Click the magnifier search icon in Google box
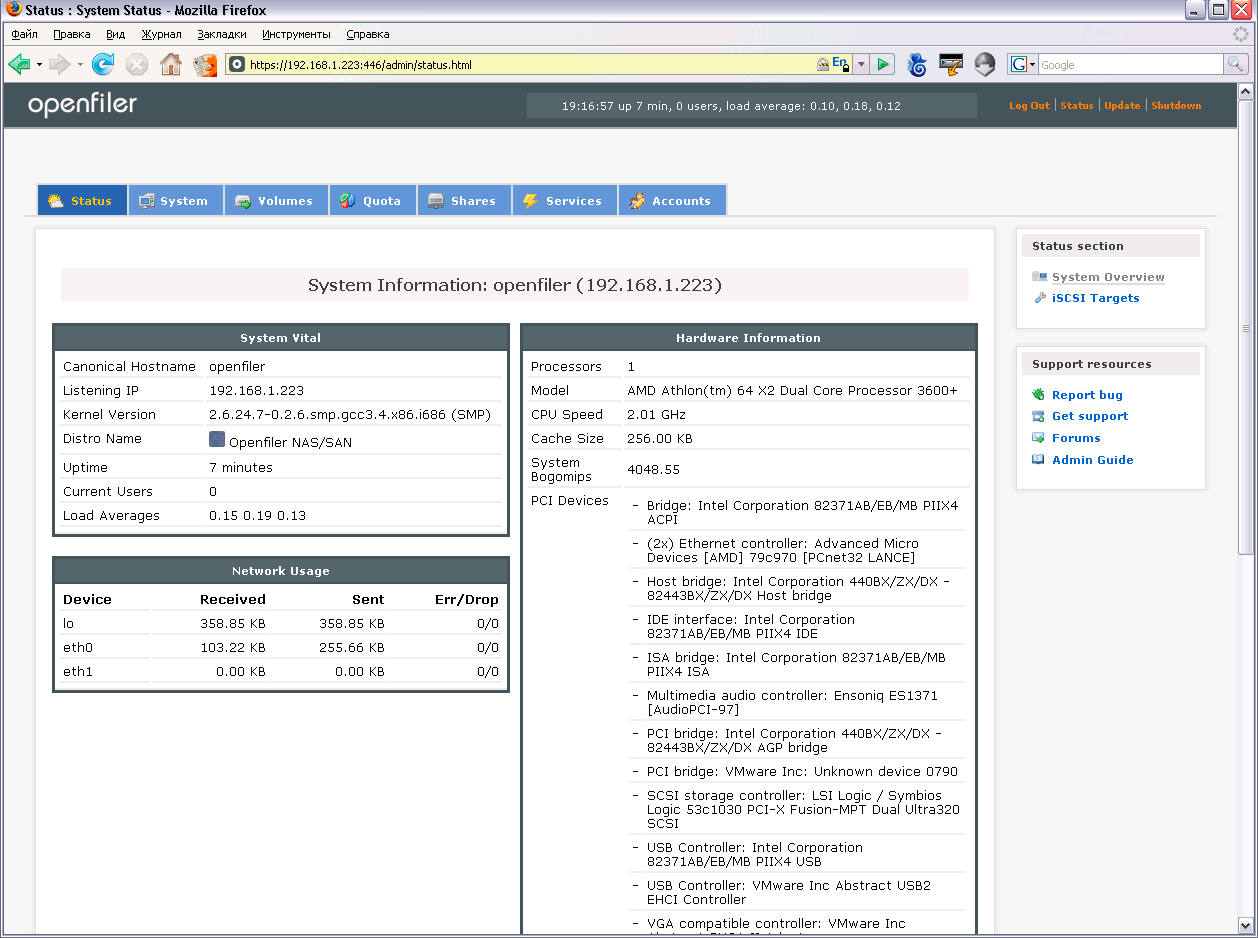This screenshot has width=1258, height=938. point(1236,65)
